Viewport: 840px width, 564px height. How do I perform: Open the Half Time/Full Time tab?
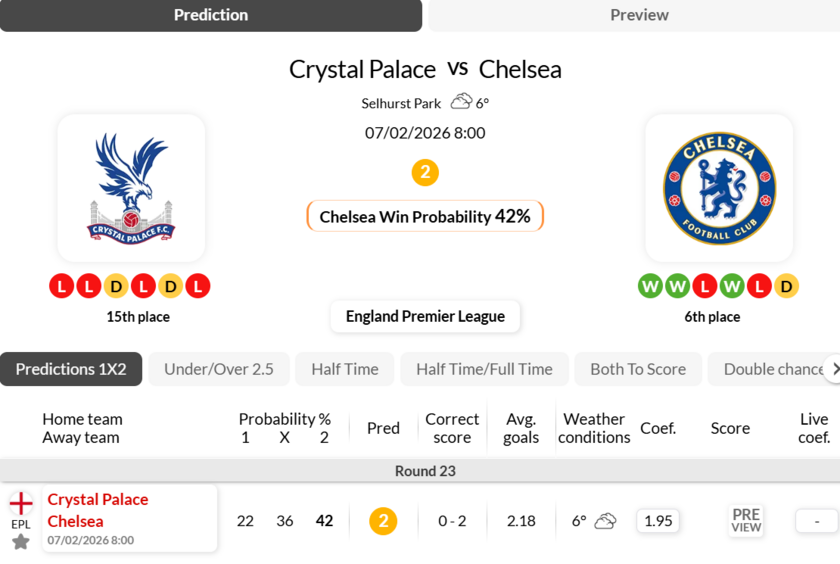click(x=484, y=369)
